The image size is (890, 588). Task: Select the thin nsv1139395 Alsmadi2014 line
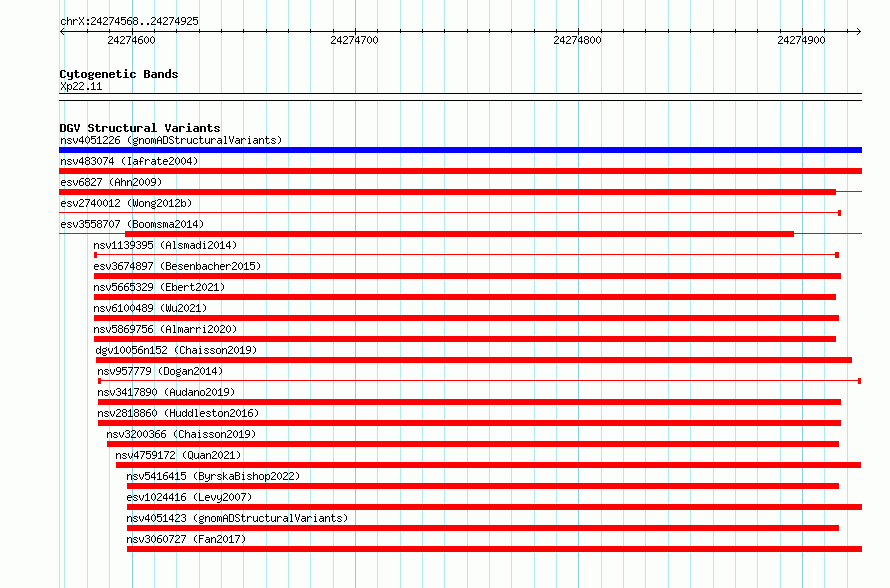[467, 255]
